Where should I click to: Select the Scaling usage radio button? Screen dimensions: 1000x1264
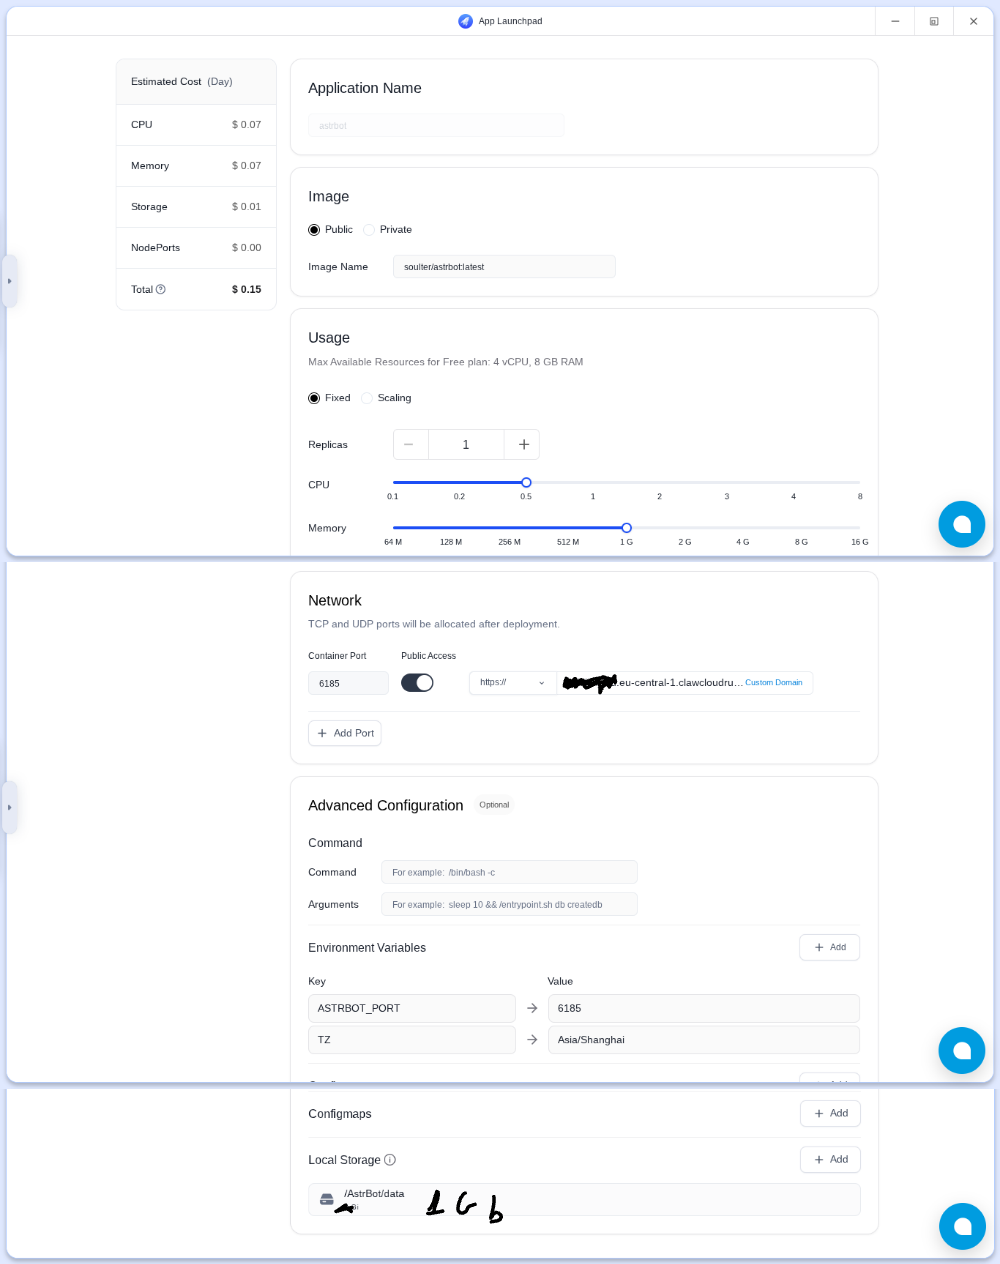[x=367, y=398]
